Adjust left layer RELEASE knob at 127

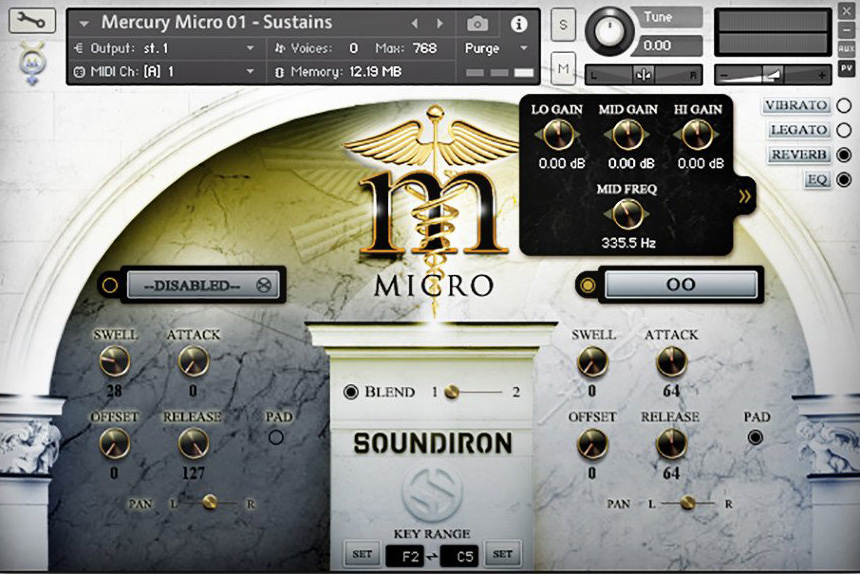coord(194,443)
